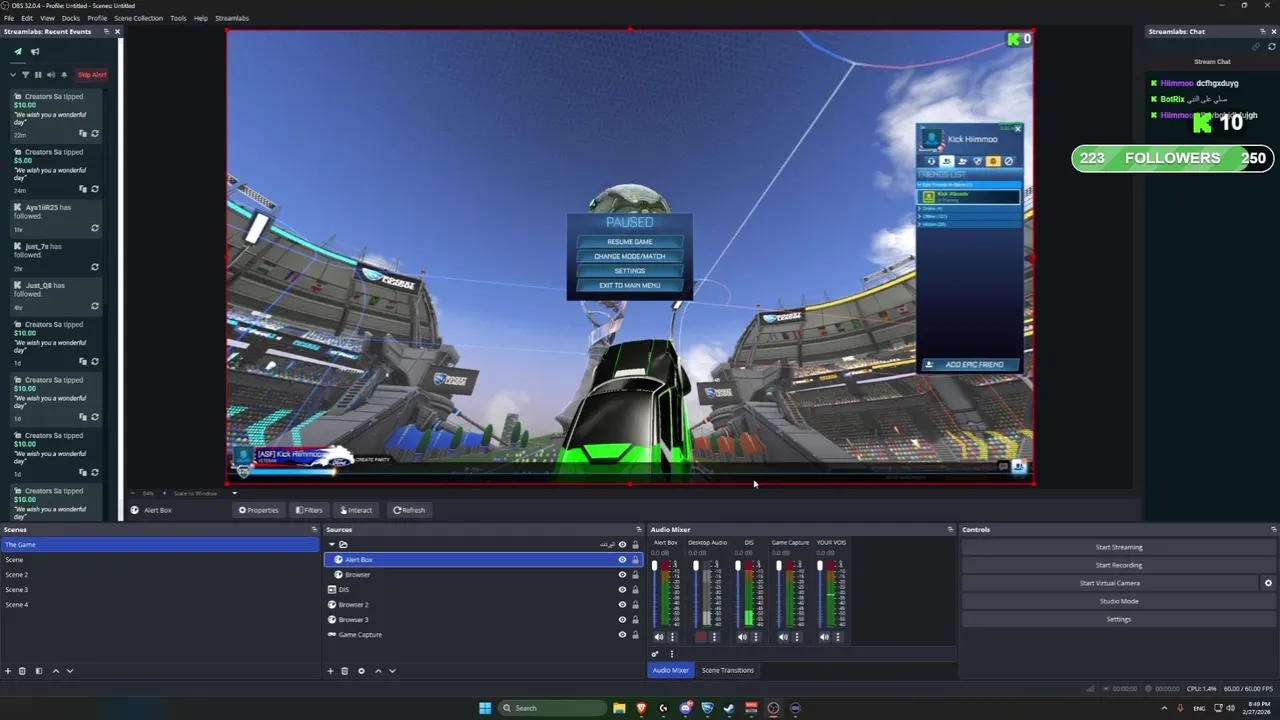
Task: Float the Controls dock panel
Action: [1274, 530]
